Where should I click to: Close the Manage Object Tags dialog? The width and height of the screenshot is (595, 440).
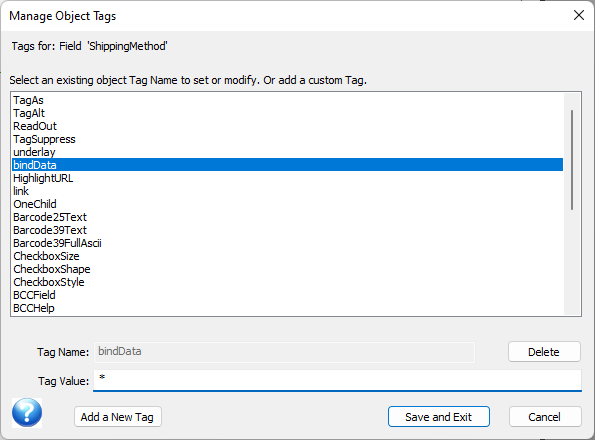click(579, 16)
